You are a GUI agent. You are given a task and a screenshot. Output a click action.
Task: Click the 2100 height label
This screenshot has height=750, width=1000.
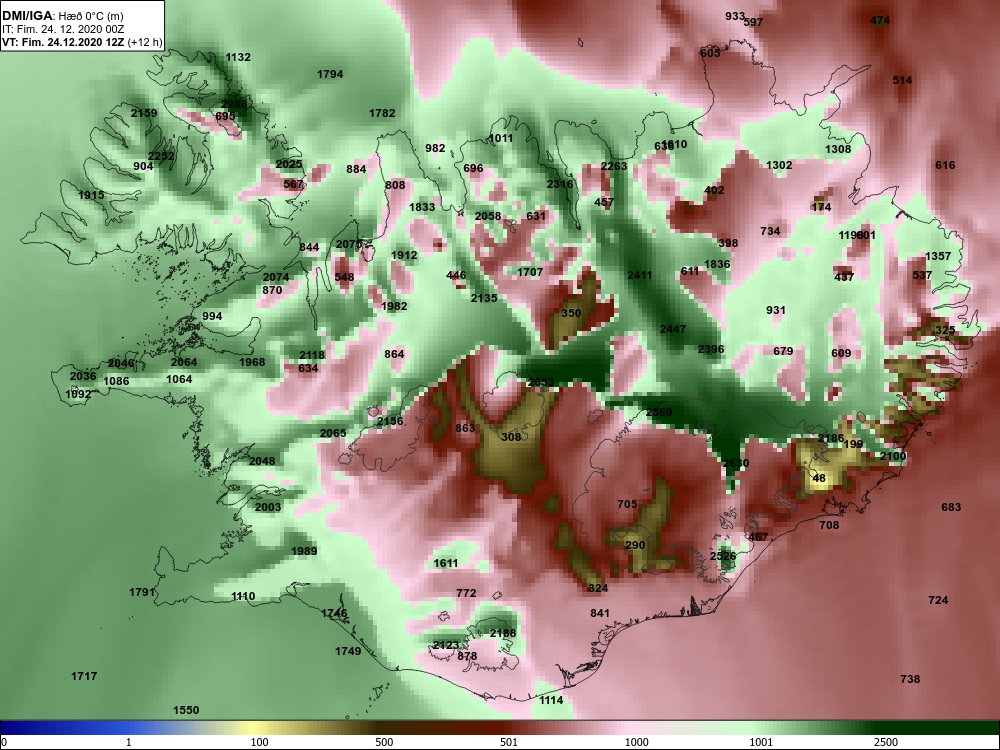893,456
